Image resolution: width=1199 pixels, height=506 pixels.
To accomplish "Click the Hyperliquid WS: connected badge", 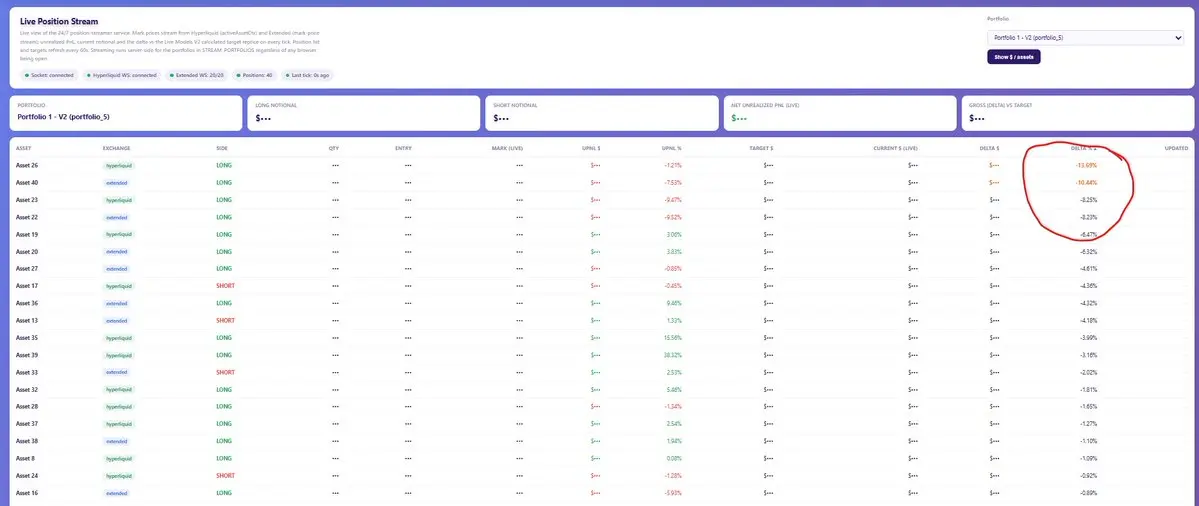I will click(122, 75).
